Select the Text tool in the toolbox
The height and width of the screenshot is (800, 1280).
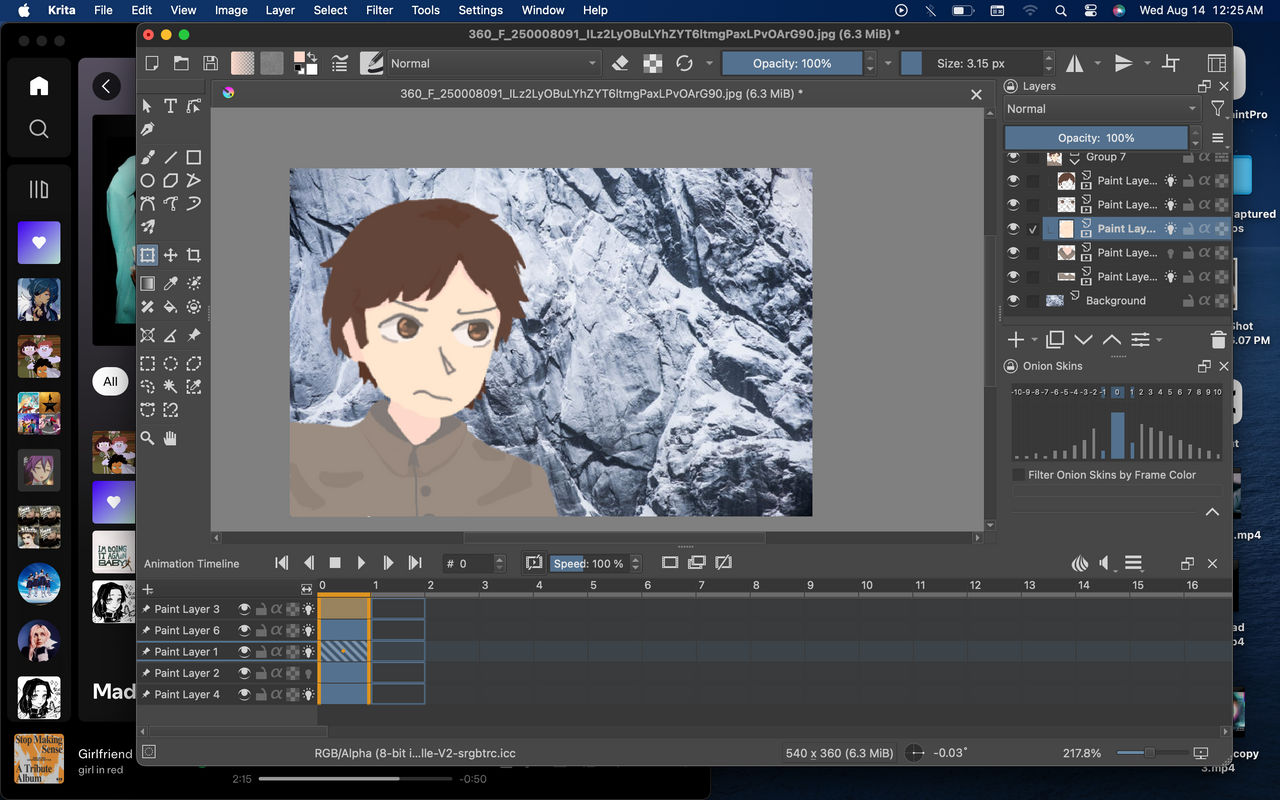point(170,106)
